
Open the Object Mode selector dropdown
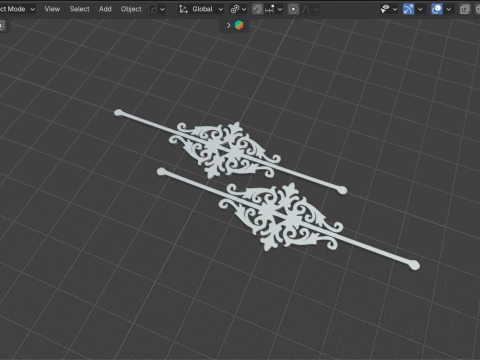pyautogui.click(x=17, y=9)
